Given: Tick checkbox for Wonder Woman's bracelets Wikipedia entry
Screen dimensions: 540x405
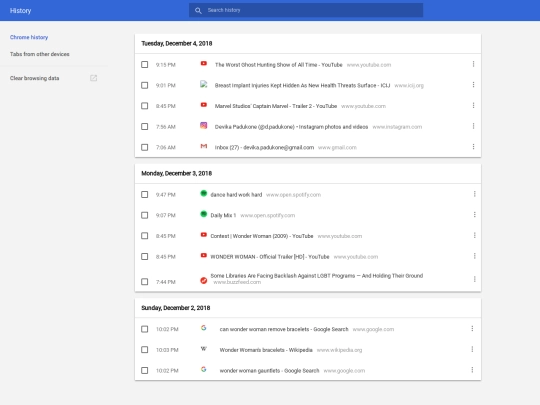Looking at the screenshot, I should (x=145, y=350).
